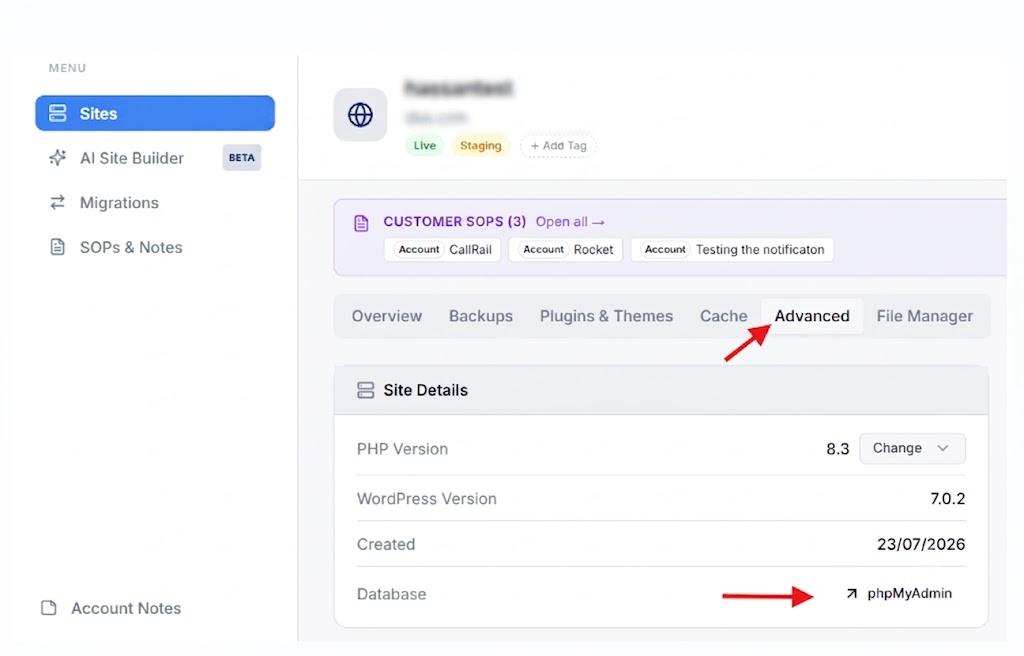Click the Site Details server icon

(366, 390)
